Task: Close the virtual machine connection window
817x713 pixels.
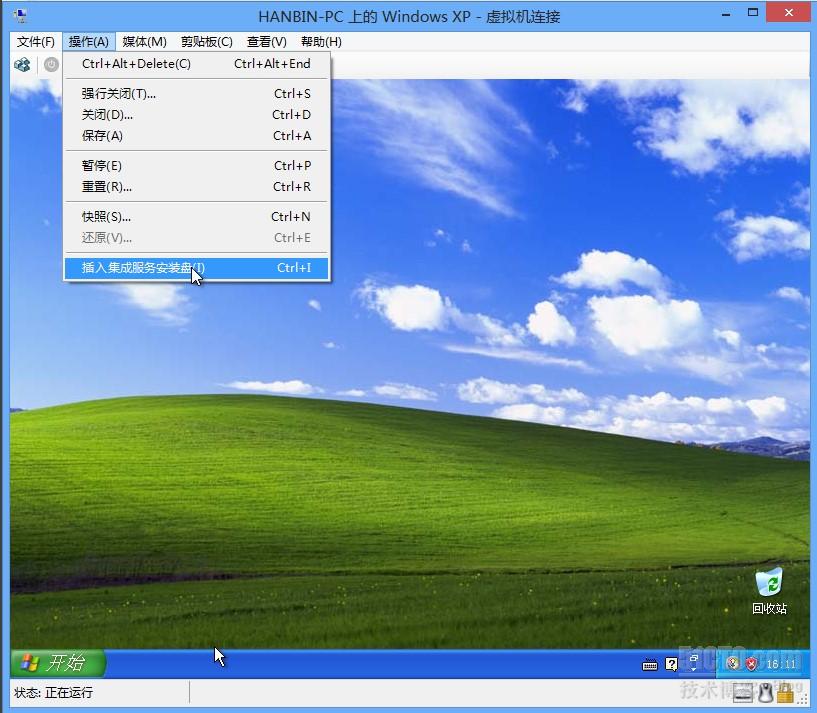Action: (788, 14)
